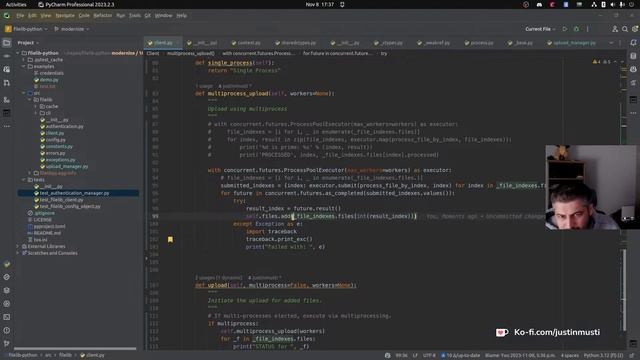Select constants.py in project tree
The image size is (640, 360).
(x=59, y=147)
